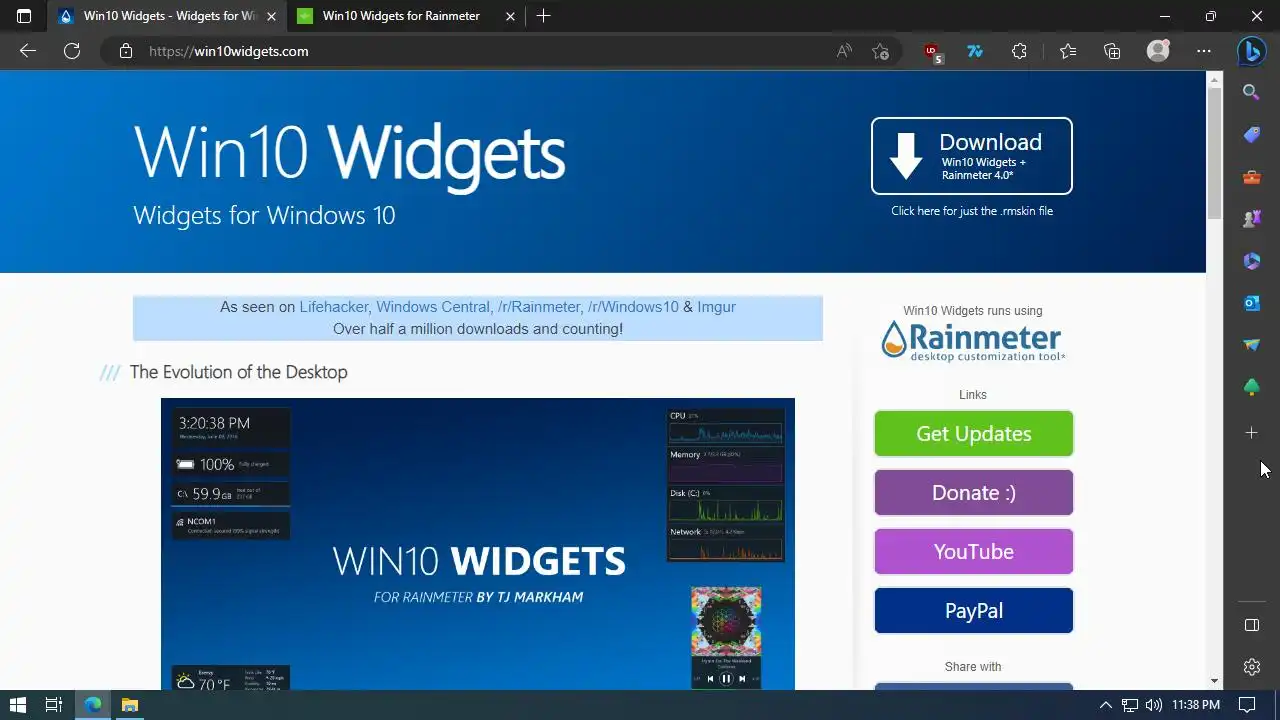The image size is (1280, 720).
Task: Open the /r/Windows10 link
Action: 633,307
